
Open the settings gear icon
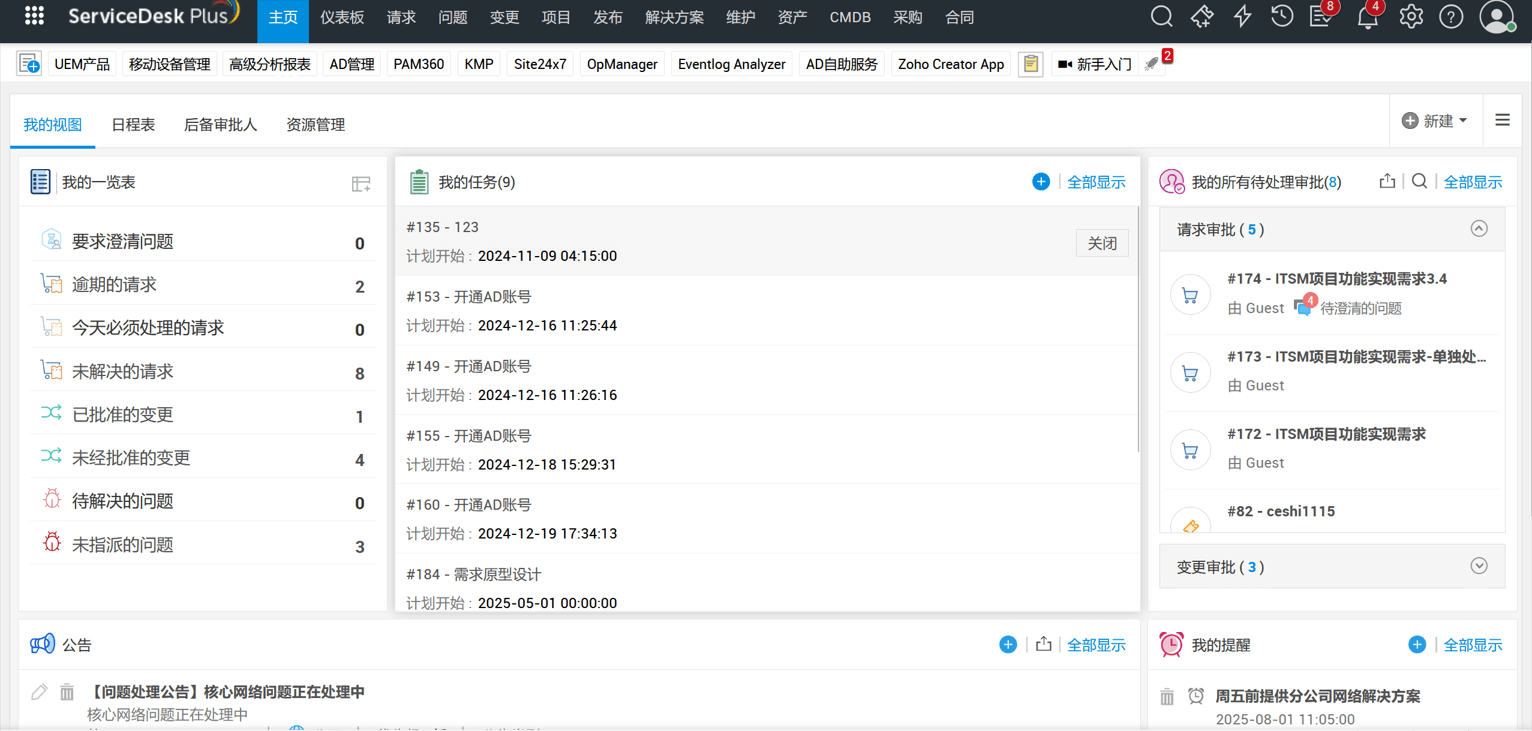point(1411,17)
